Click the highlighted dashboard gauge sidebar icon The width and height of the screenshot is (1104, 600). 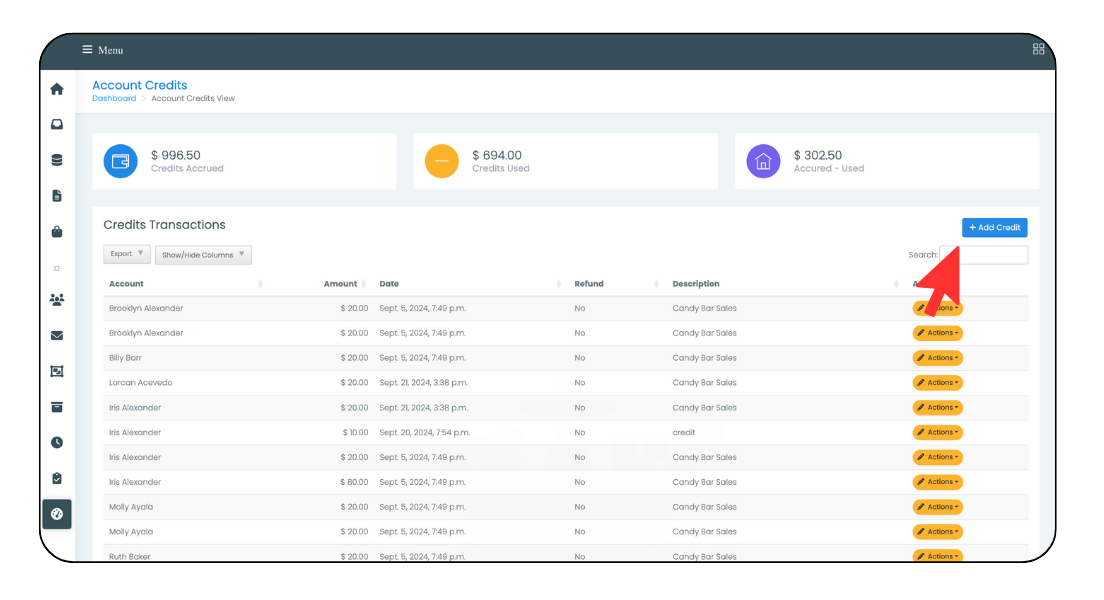click(57, 514)
